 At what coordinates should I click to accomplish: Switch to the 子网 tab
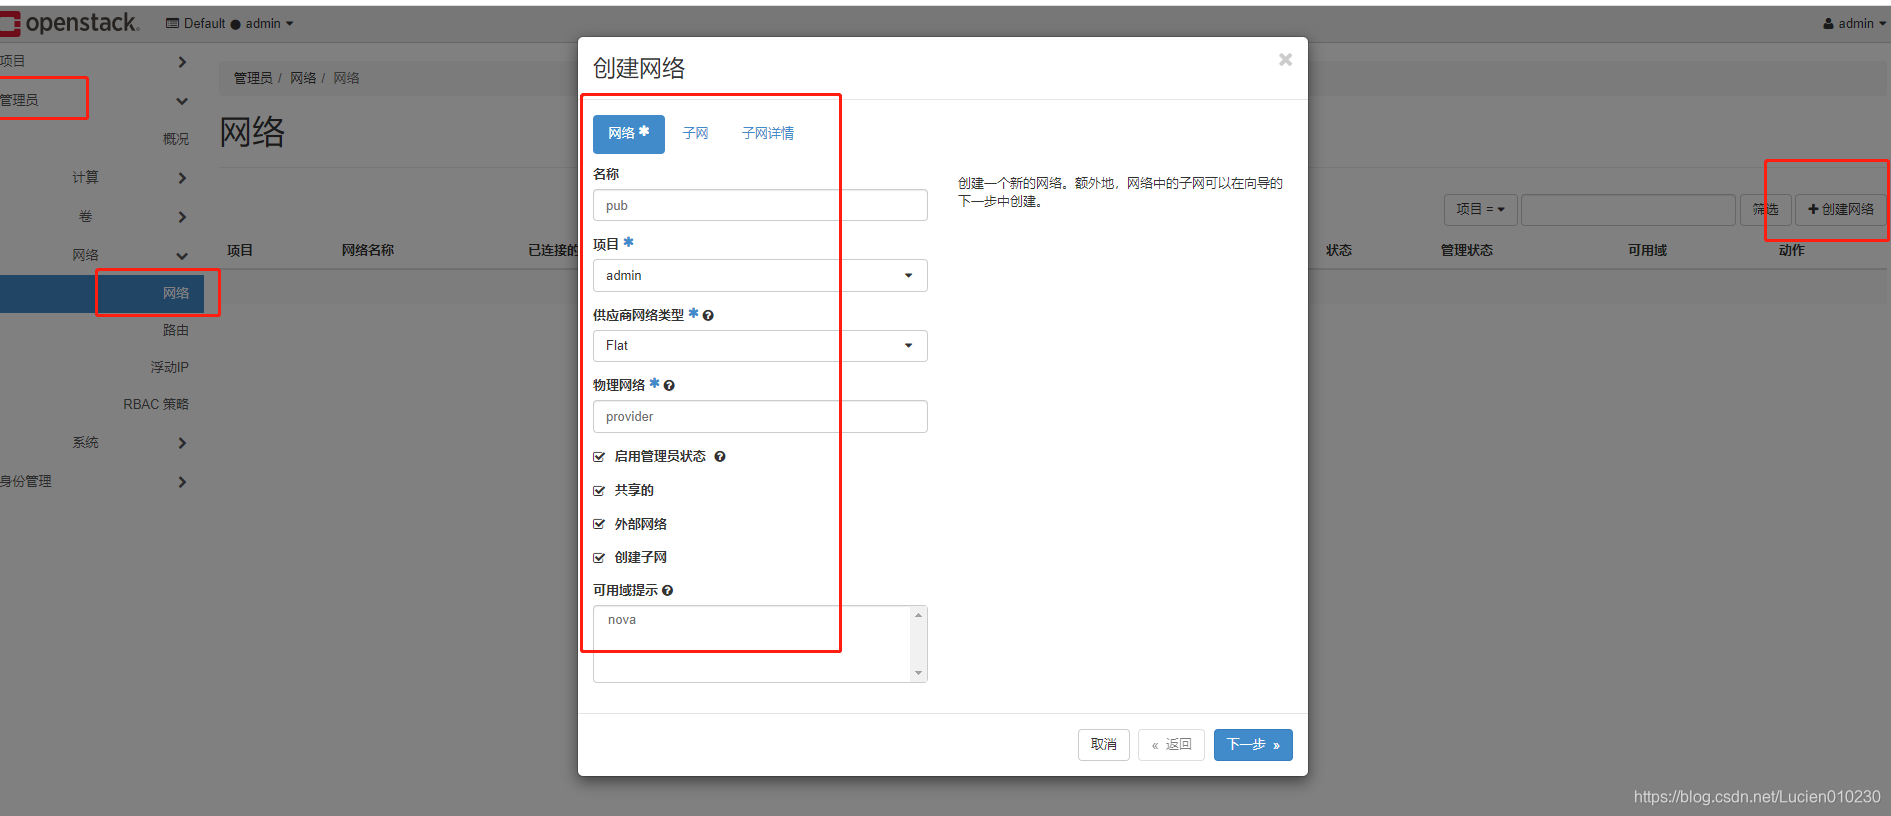click(x=695, y=134)
